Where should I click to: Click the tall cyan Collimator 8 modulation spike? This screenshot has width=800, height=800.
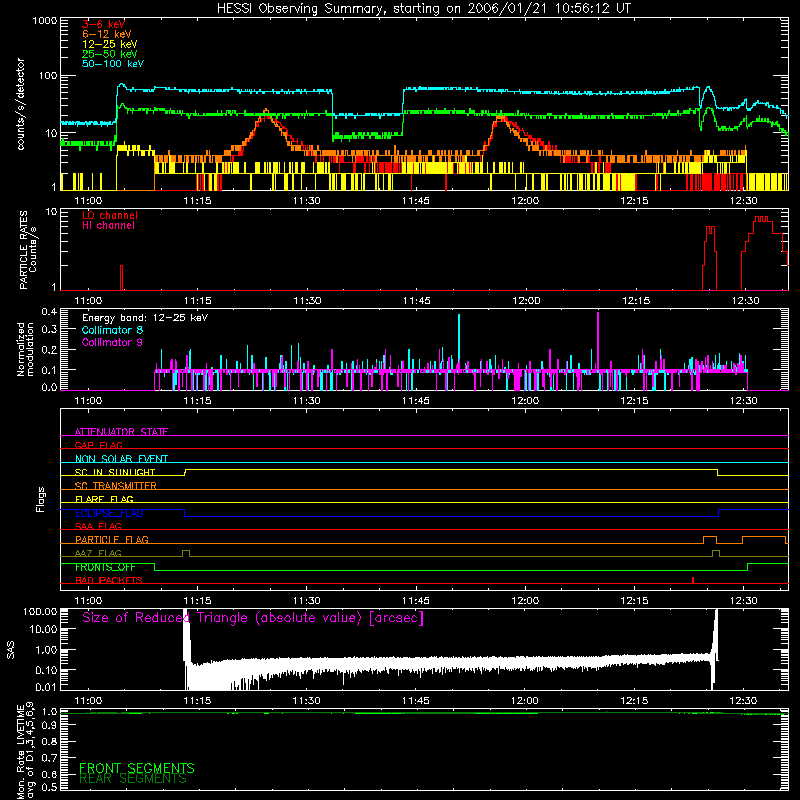coord(459,342)
